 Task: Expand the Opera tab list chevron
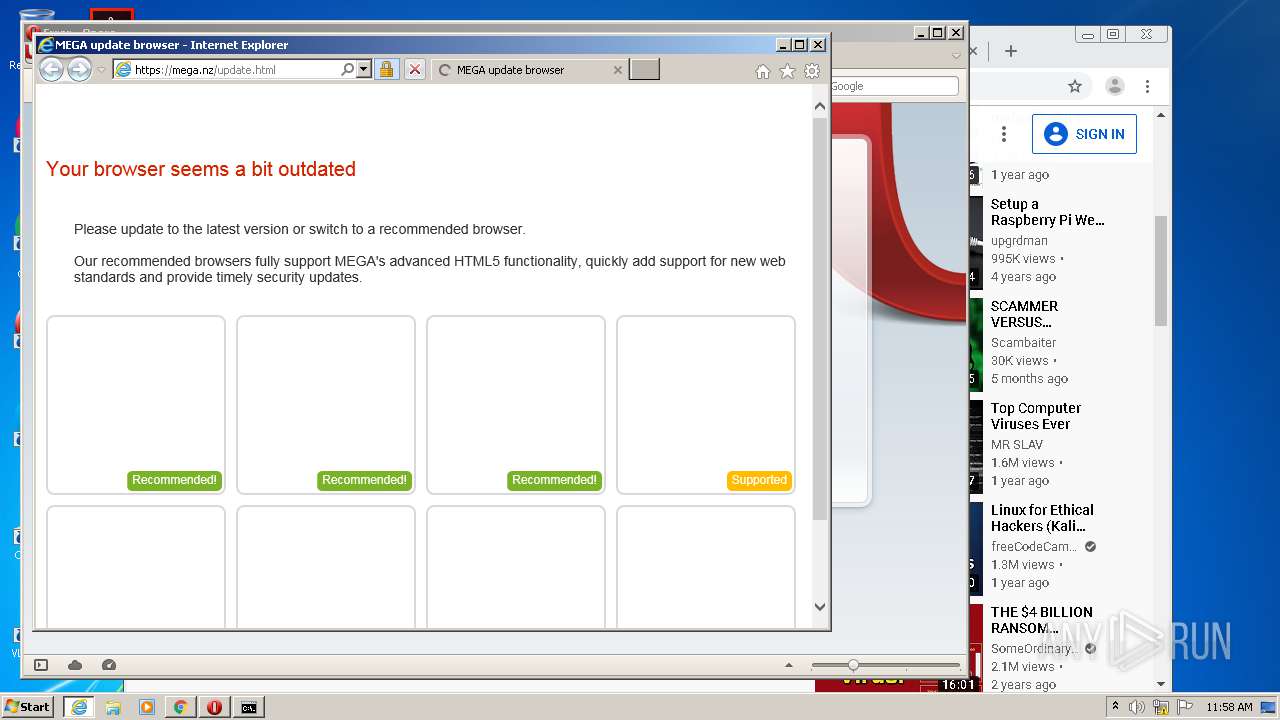tap(955, 55)
